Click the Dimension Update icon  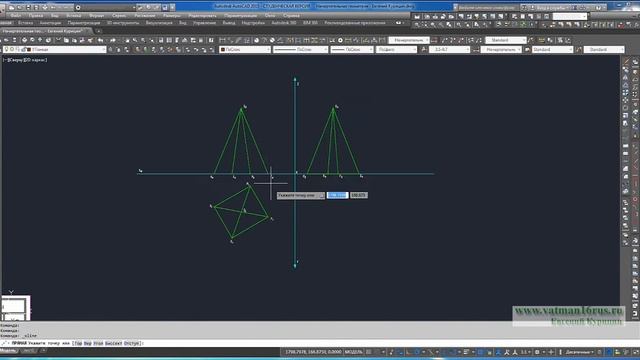(382, 40)
